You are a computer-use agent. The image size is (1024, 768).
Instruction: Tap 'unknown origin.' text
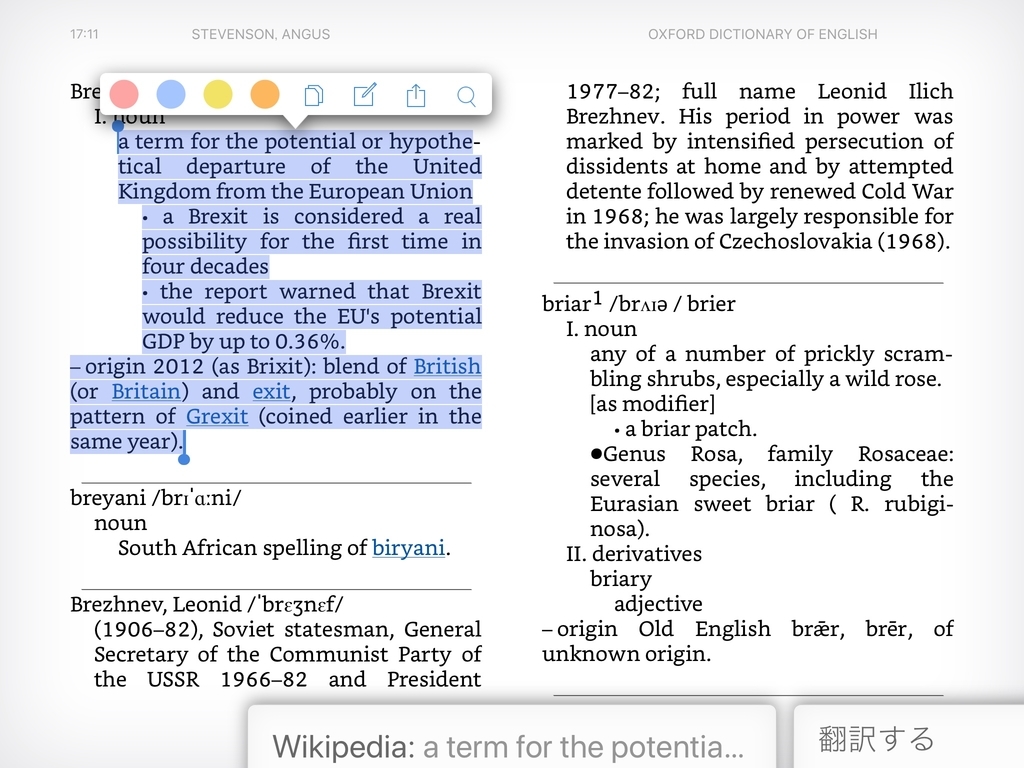point(626,654)
